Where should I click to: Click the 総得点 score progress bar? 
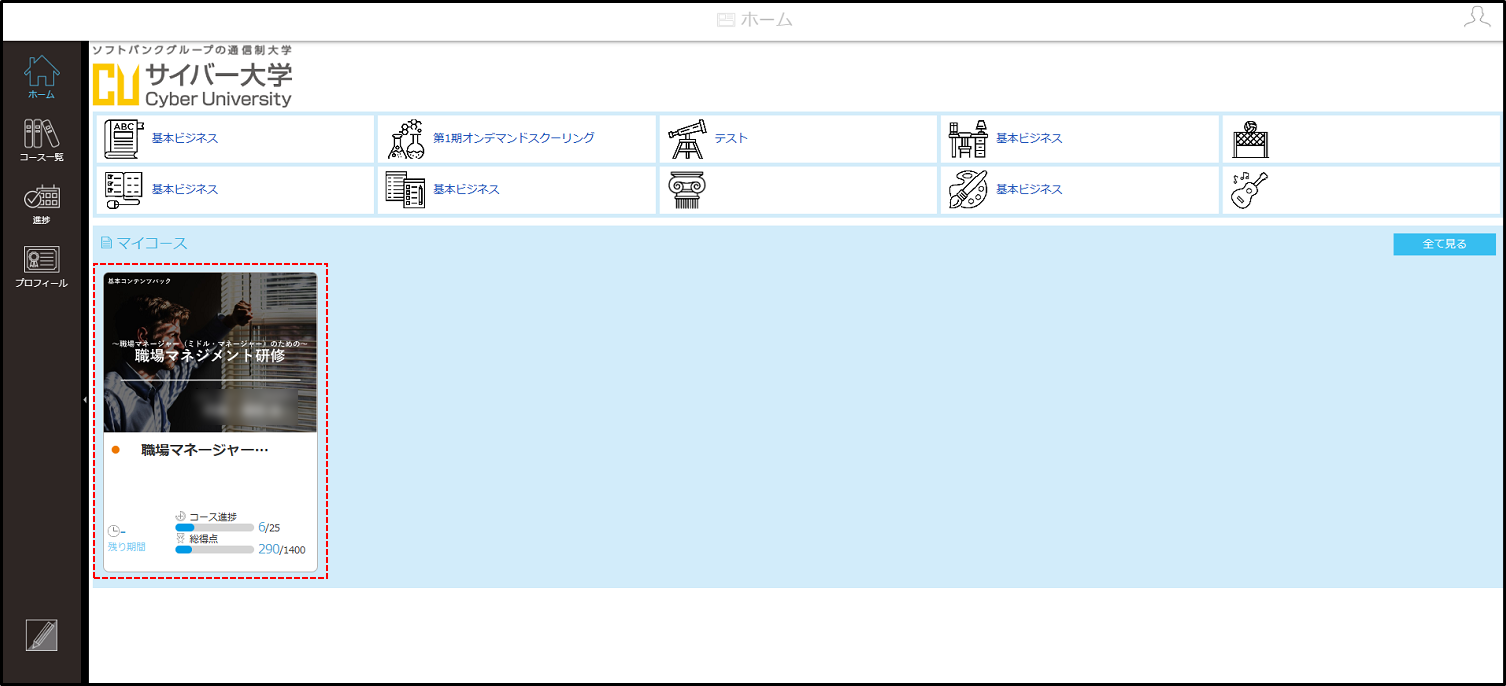(x=214, y=549)
